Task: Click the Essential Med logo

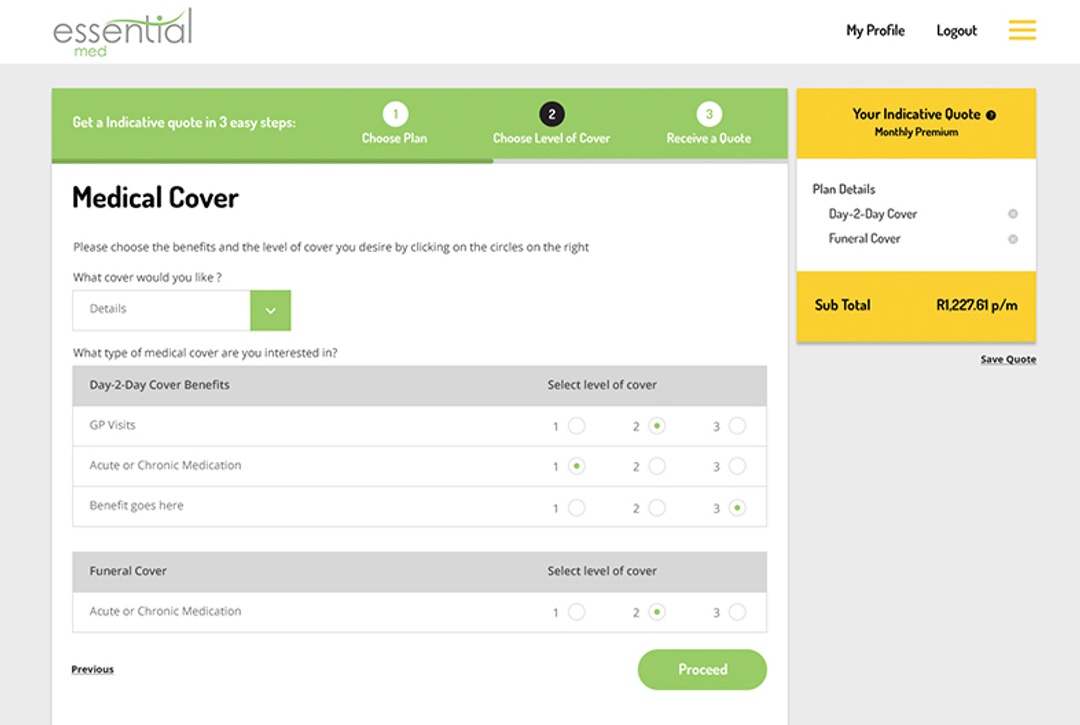Action: (122, 32)
